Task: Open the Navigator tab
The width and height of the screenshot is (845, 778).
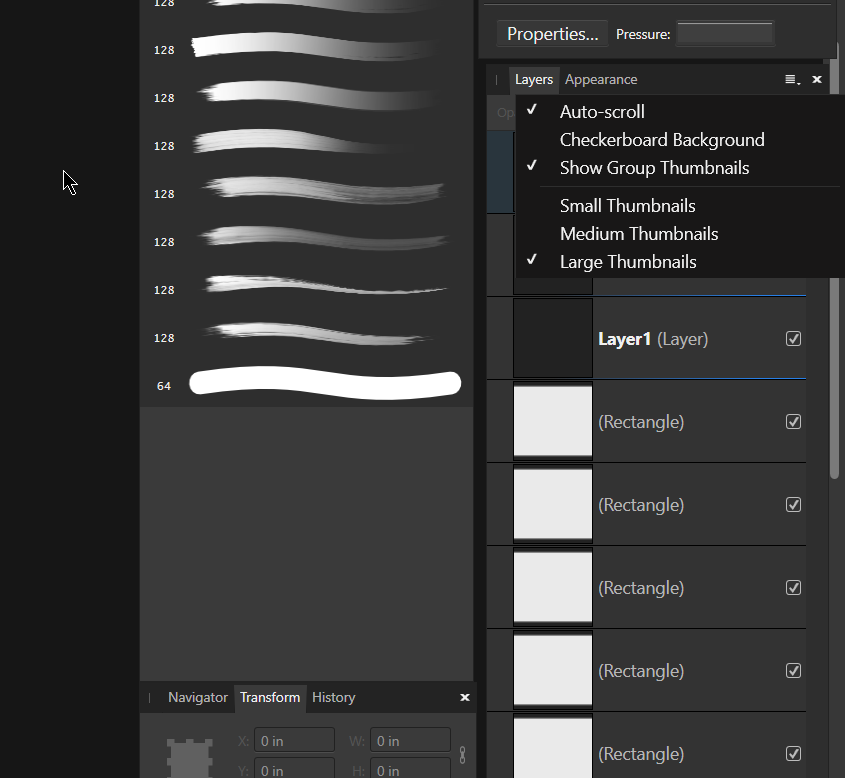Action: click(x=197, y=698)
